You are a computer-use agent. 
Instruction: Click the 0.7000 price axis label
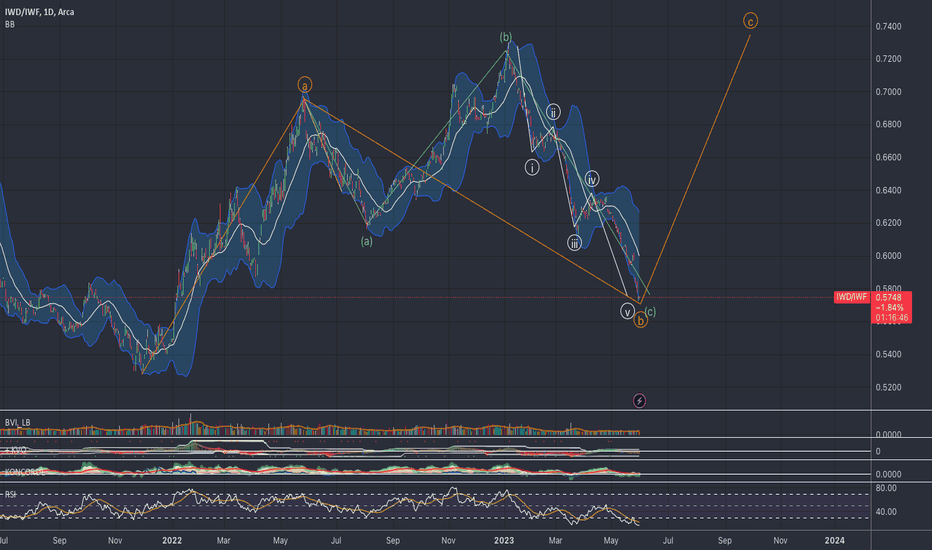[x=888, y=92]
